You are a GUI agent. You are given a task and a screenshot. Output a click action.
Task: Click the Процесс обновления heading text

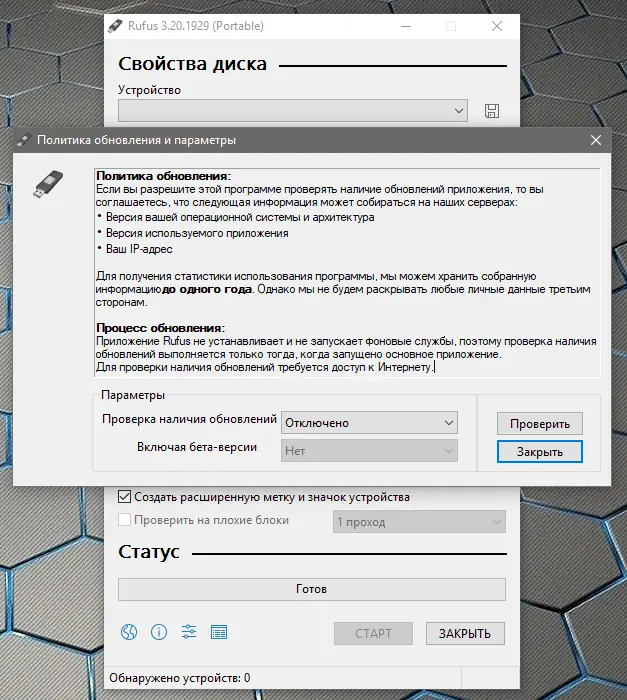click(160, 328)
